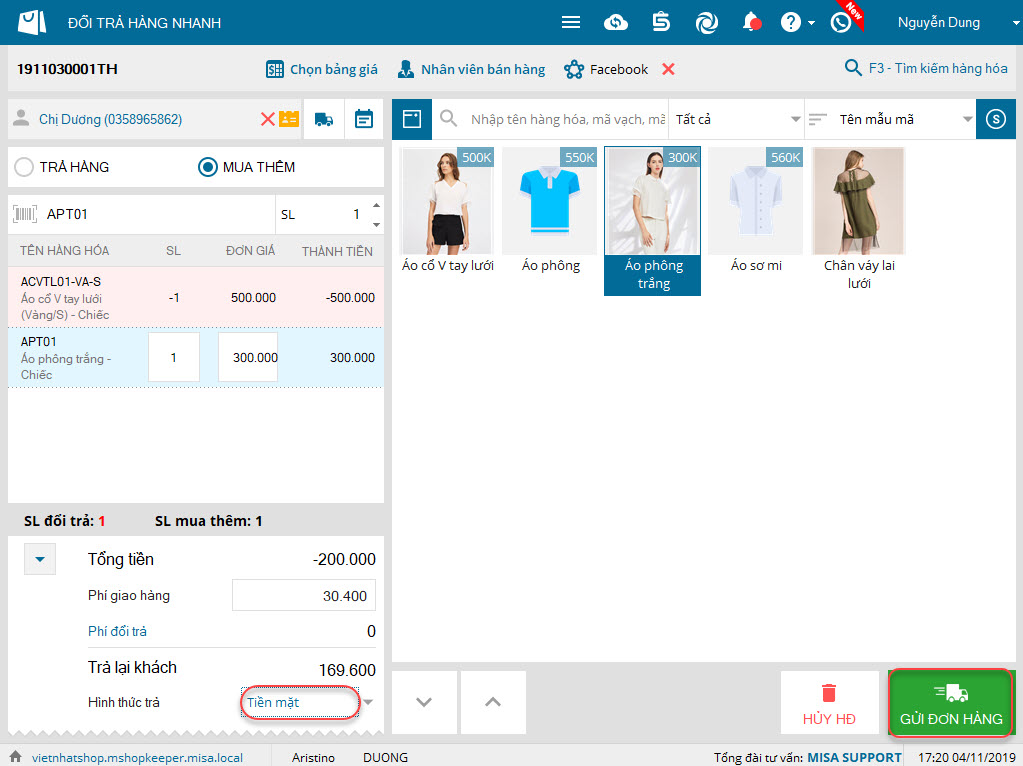This screenshot has width=1023, height=766.
Task: Select product Chân váy lai lưới
Action: pos(859,219)
